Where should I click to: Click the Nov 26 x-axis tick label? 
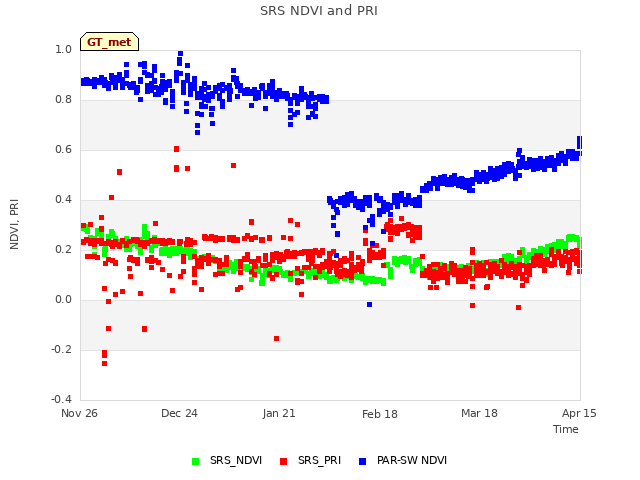(x=79, y=413)
